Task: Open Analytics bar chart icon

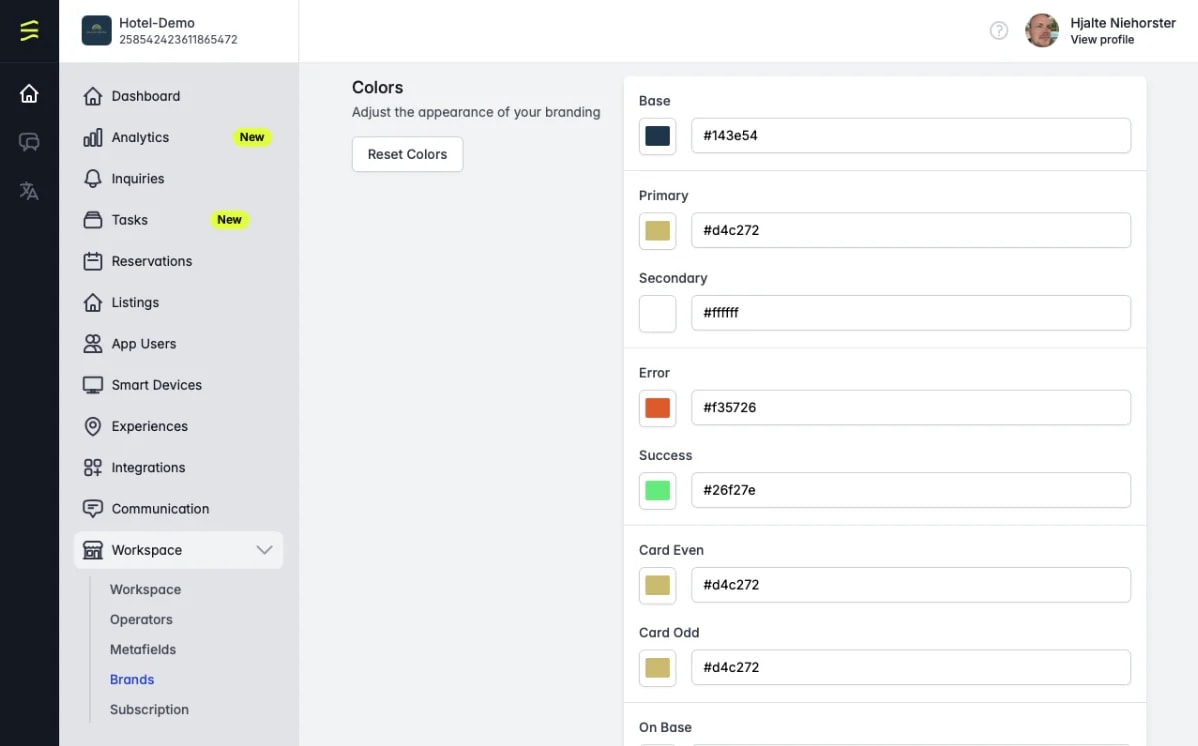Action: [x=92, y=138]
